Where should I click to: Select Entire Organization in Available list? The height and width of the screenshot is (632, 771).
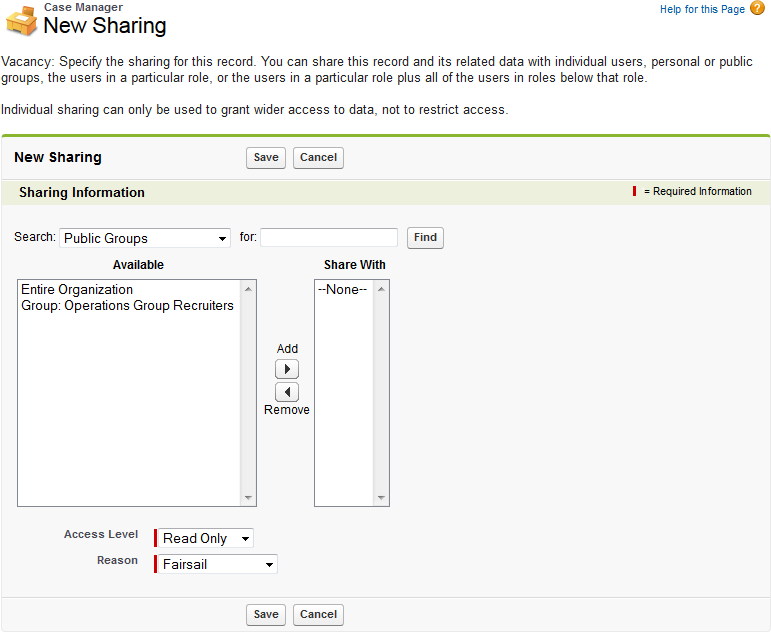(x=77, y=290)
